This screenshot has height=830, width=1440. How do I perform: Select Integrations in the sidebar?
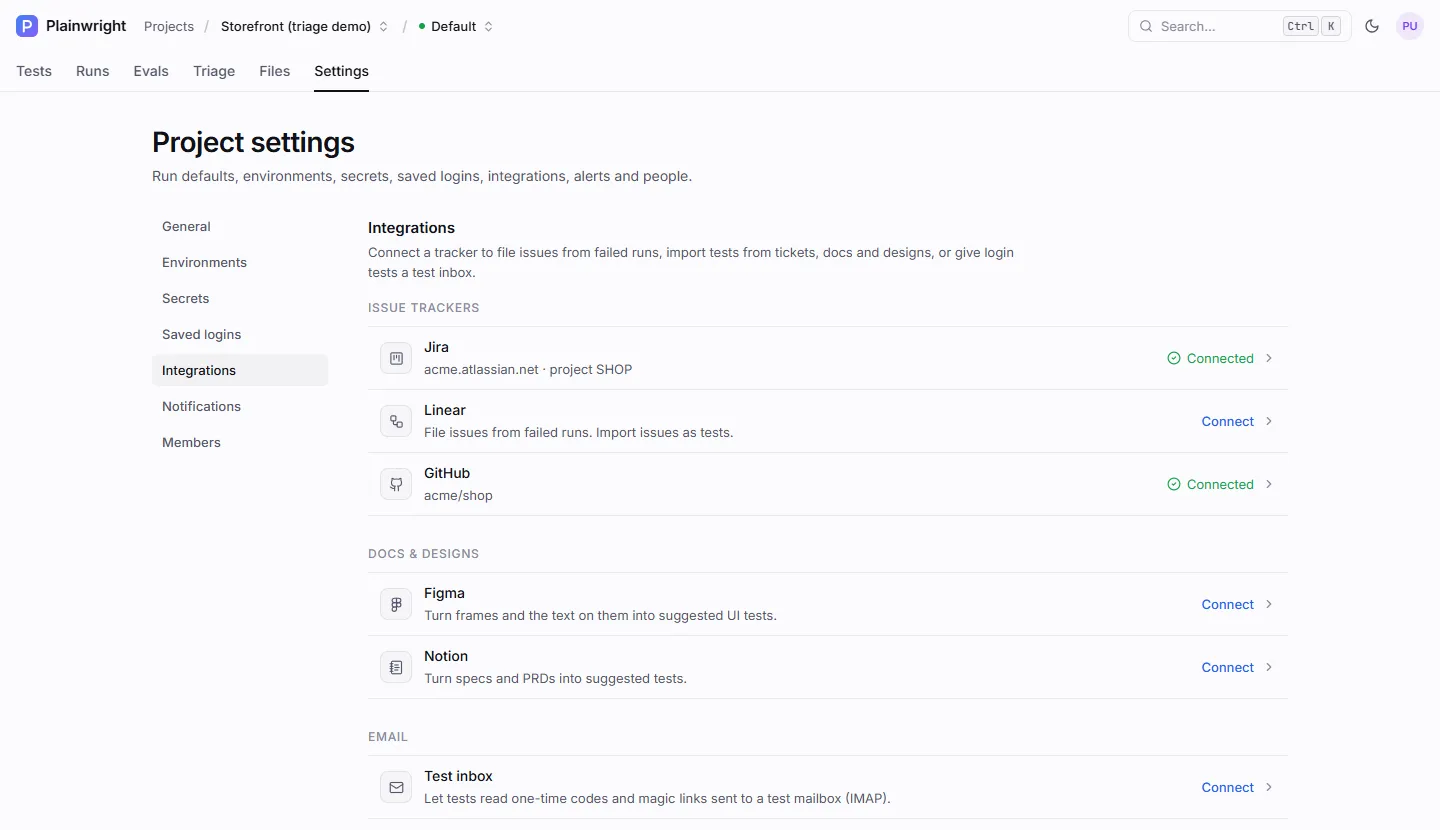click(x=240, y=370)
